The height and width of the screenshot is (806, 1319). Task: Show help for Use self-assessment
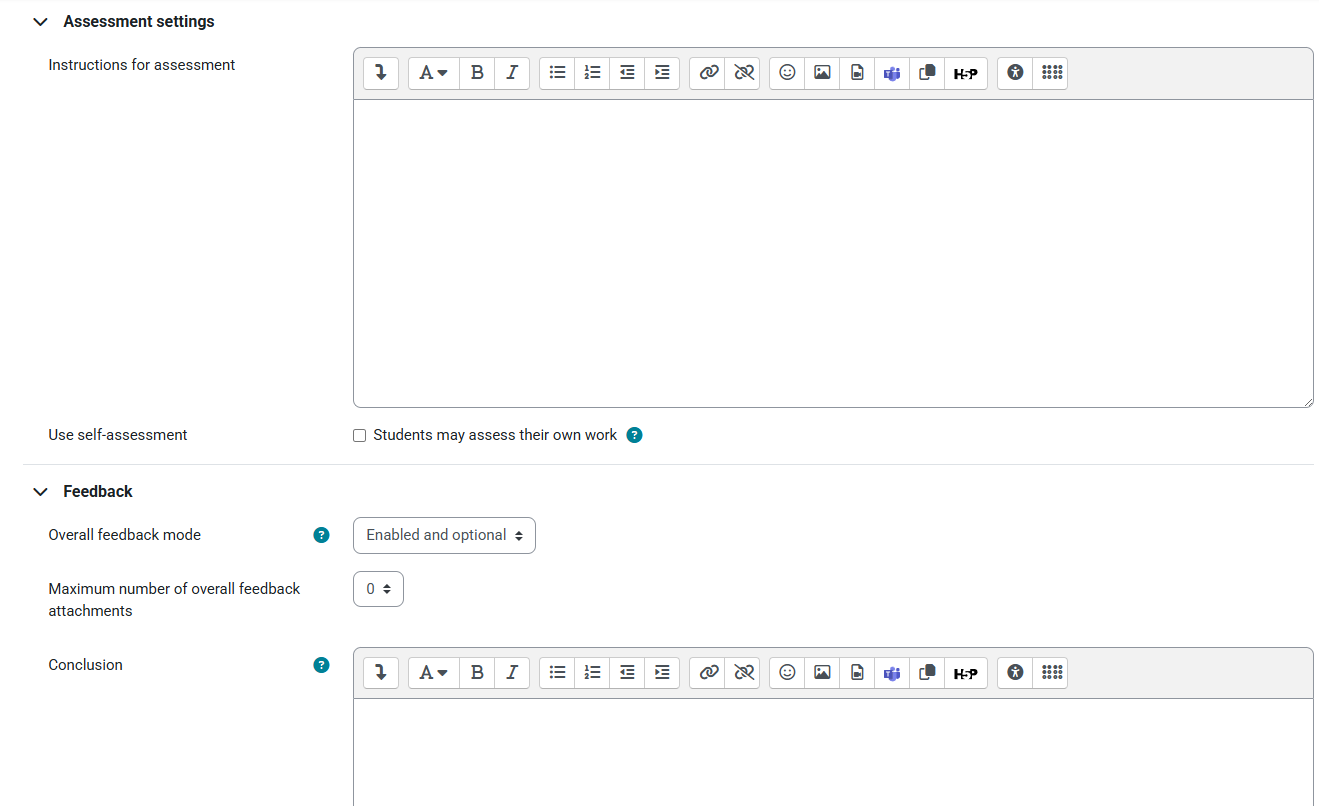pyautogui.click(x=634, y=436)
